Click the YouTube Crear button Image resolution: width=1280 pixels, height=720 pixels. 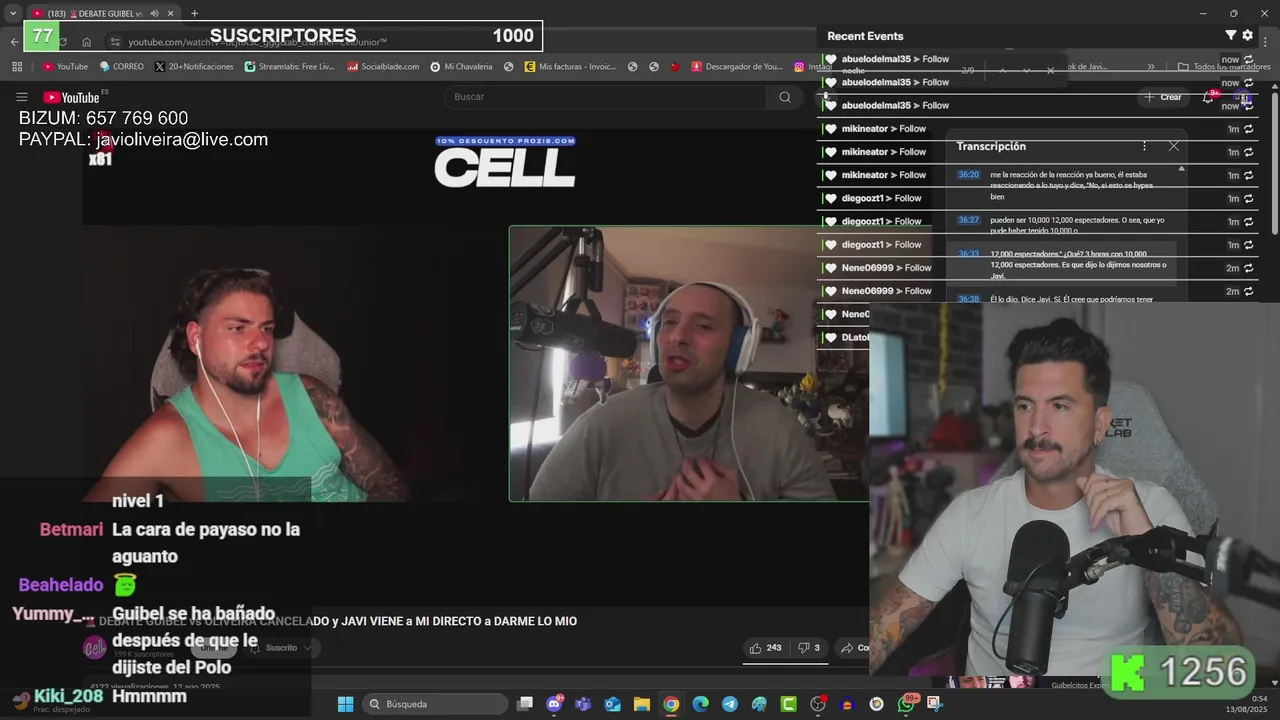1163,97
